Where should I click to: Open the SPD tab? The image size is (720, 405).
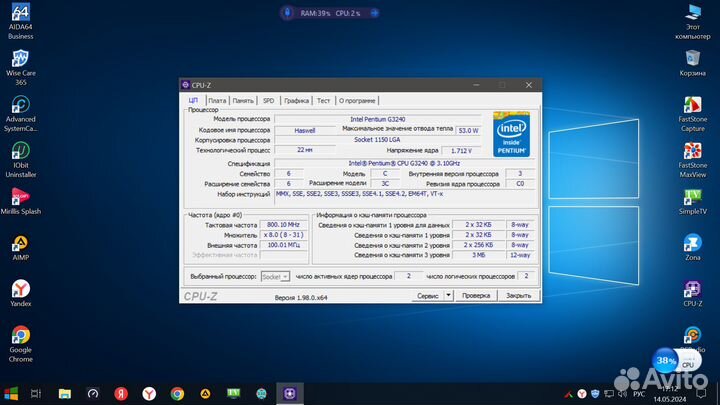pyautogui.click(x=269, y=101)
